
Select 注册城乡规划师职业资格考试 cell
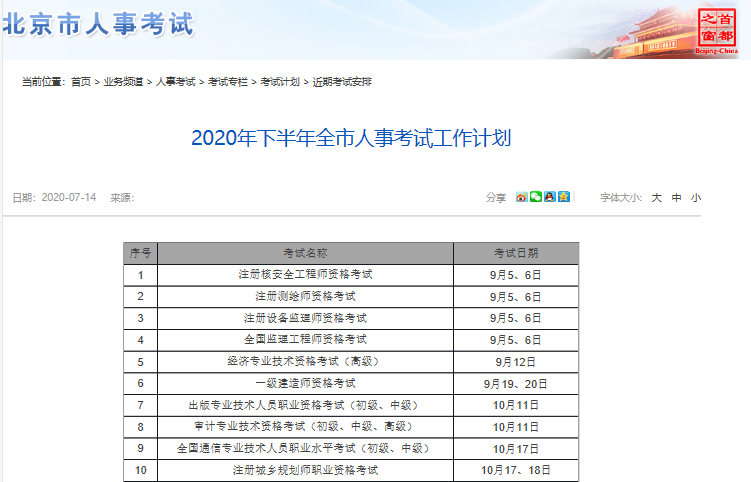(306, 470)
